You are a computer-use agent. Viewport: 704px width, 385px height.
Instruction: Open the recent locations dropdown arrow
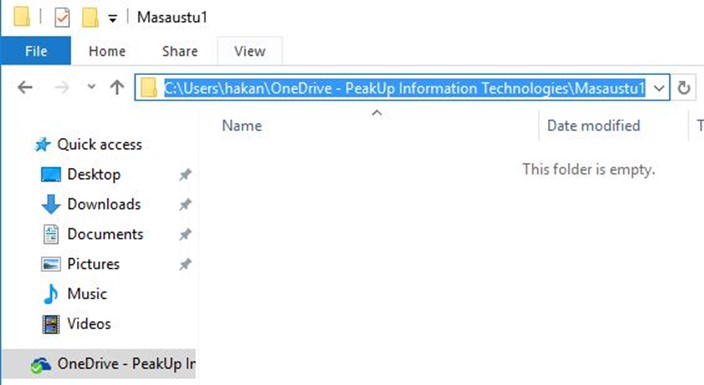click(91, 86)
